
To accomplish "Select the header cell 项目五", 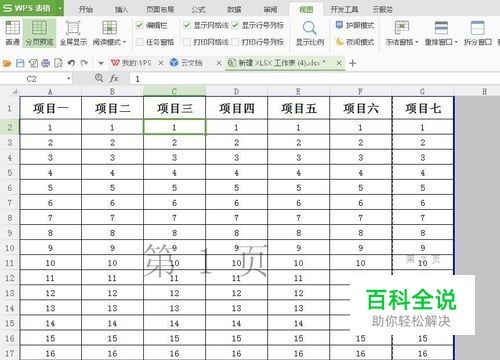I will (x=299, y=108).
